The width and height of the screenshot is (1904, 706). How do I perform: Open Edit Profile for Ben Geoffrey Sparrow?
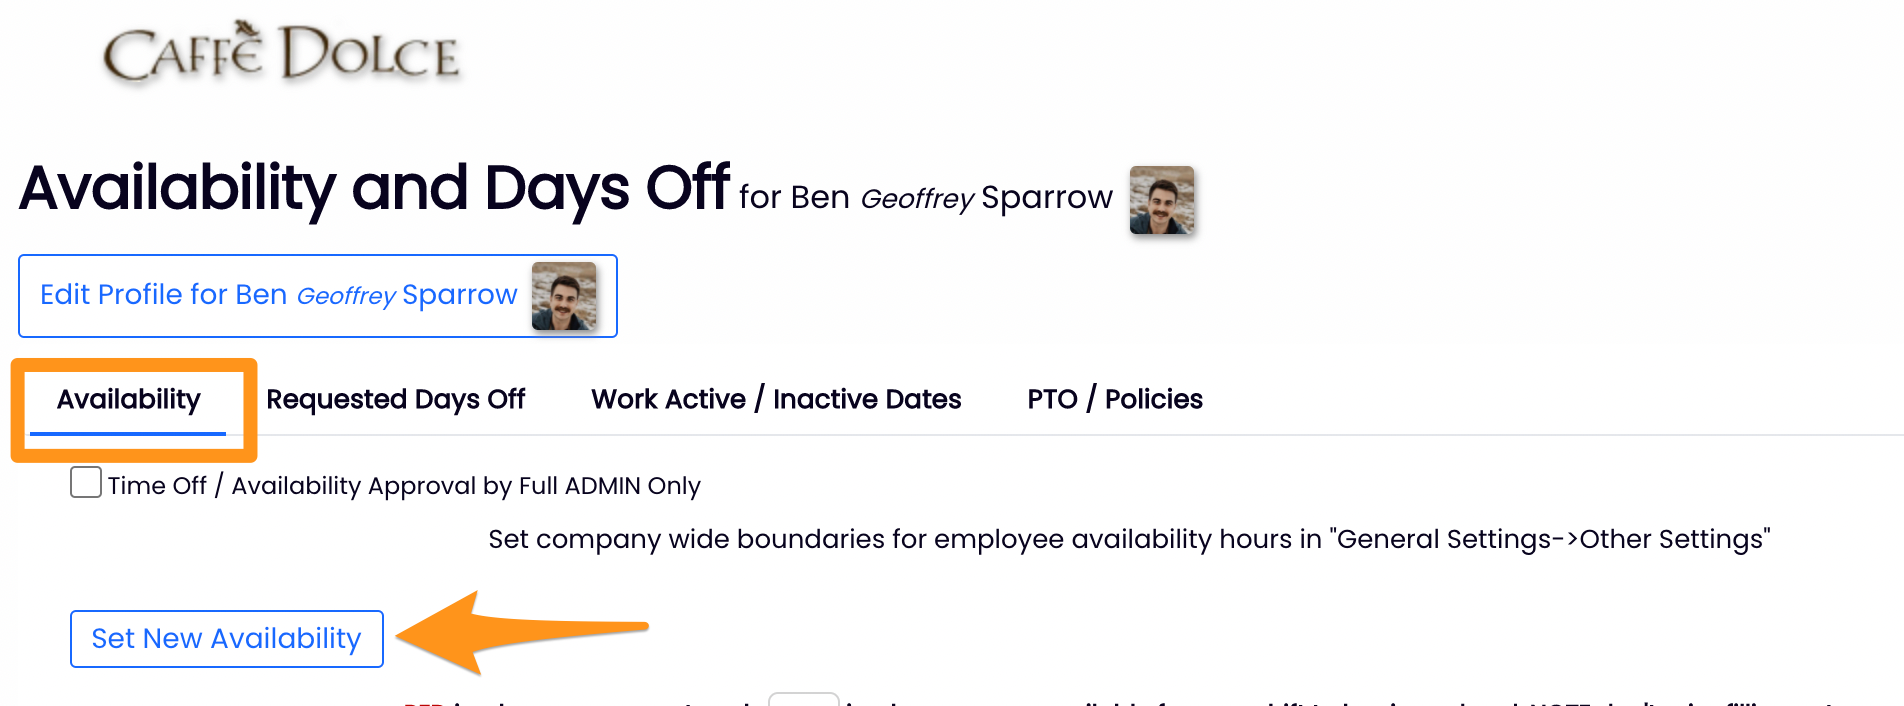[x=278, y=295]
